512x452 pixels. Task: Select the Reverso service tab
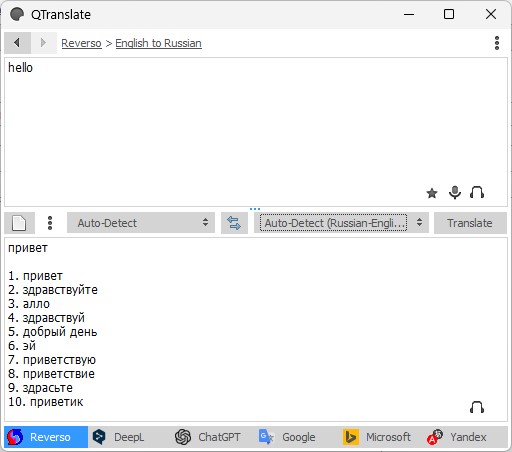[46, 437]
